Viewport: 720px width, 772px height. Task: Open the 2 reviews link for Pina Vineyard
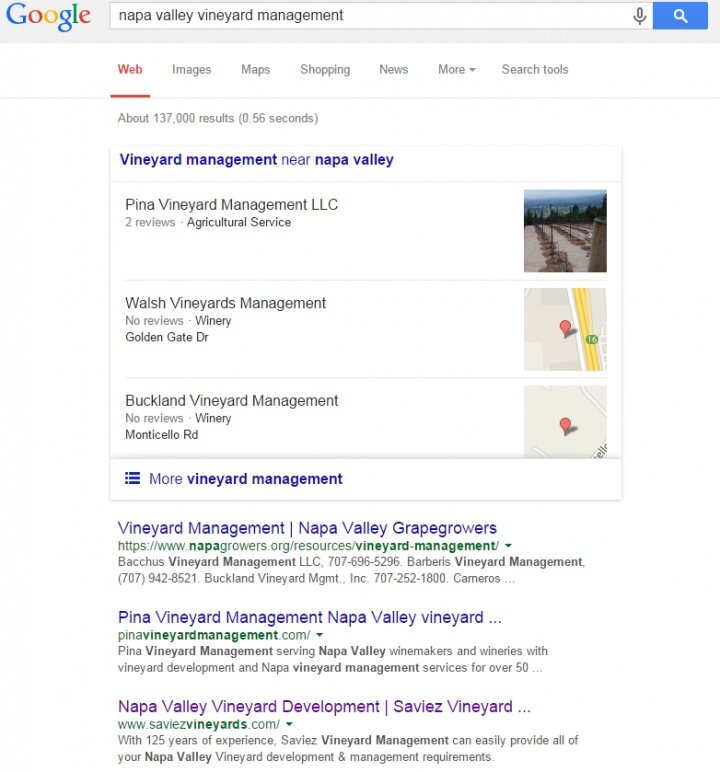point(150,223)
